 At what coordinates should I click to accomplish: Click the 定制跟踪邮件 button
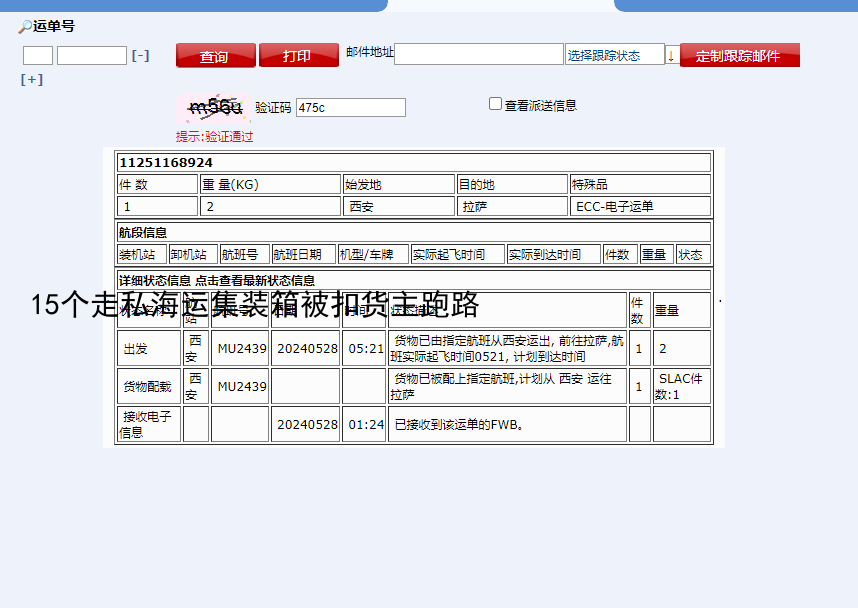click(x=739, y=56)
